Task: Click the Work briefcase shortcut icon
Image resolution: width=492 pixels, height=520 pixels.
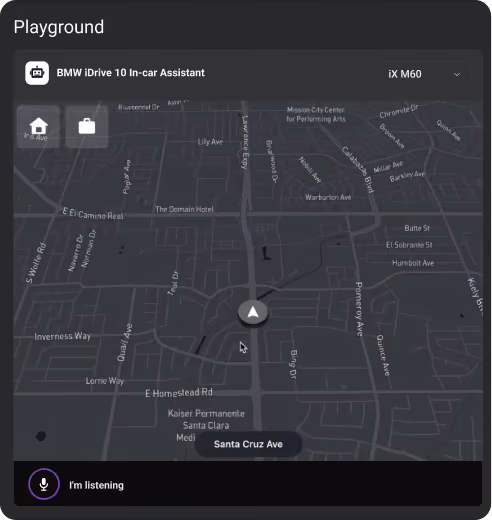Action: click(x=87, y=127)
